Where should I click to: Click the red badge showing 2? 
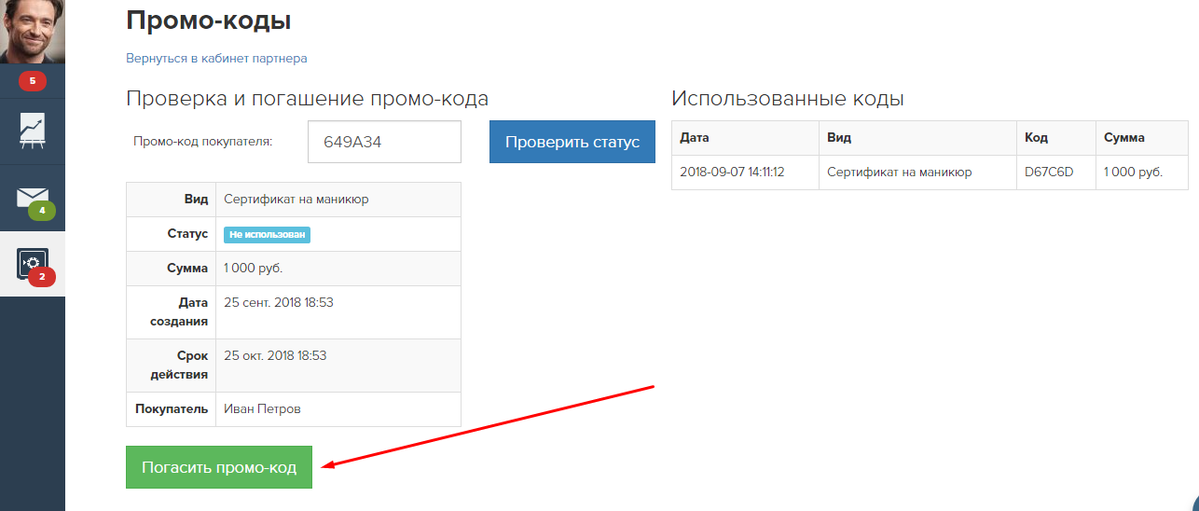pos(42,277)
